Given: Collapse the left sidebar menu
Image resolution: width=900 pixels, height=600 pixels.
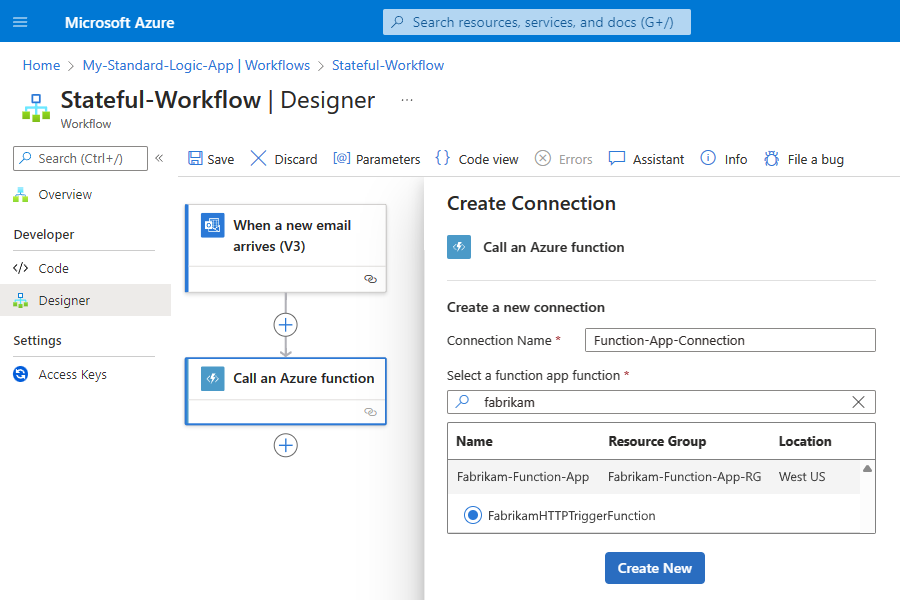Looking at the screenshot, I should [x=159, y=158].
